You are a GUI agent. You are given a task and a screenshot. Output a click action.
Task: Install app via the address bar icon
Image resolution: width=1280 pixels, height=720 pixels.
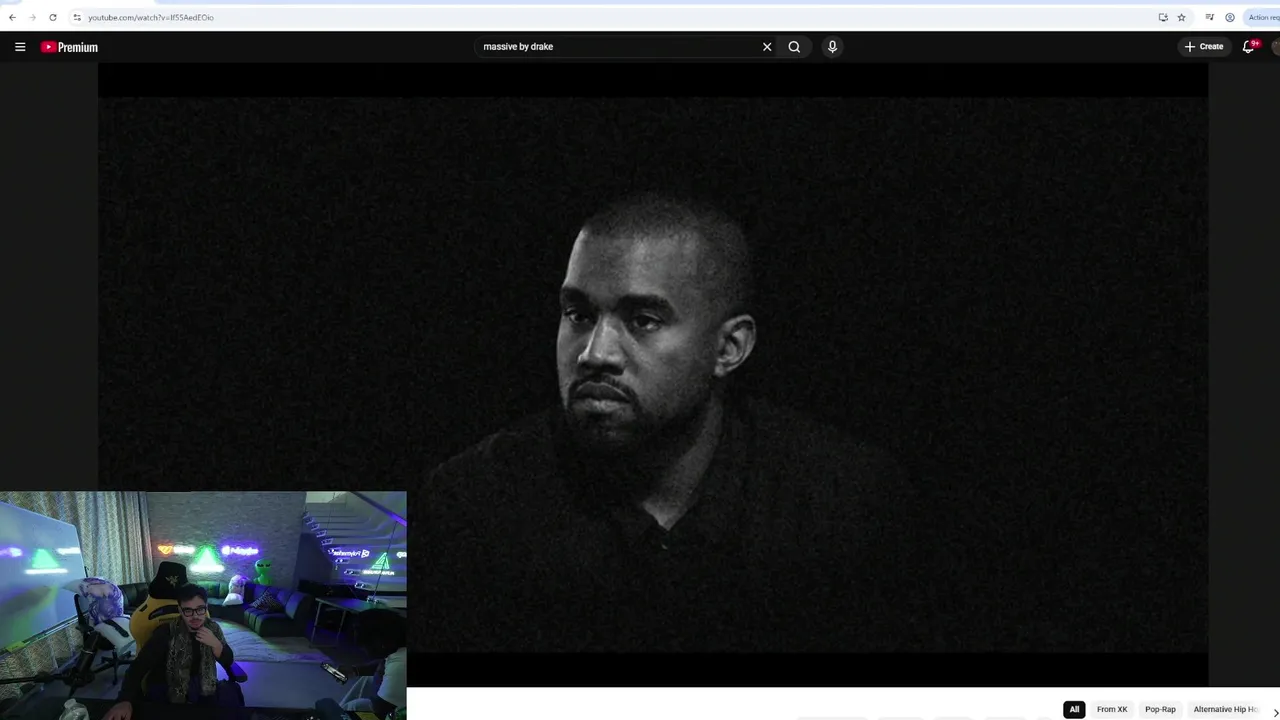click(x=1163, y=17)
